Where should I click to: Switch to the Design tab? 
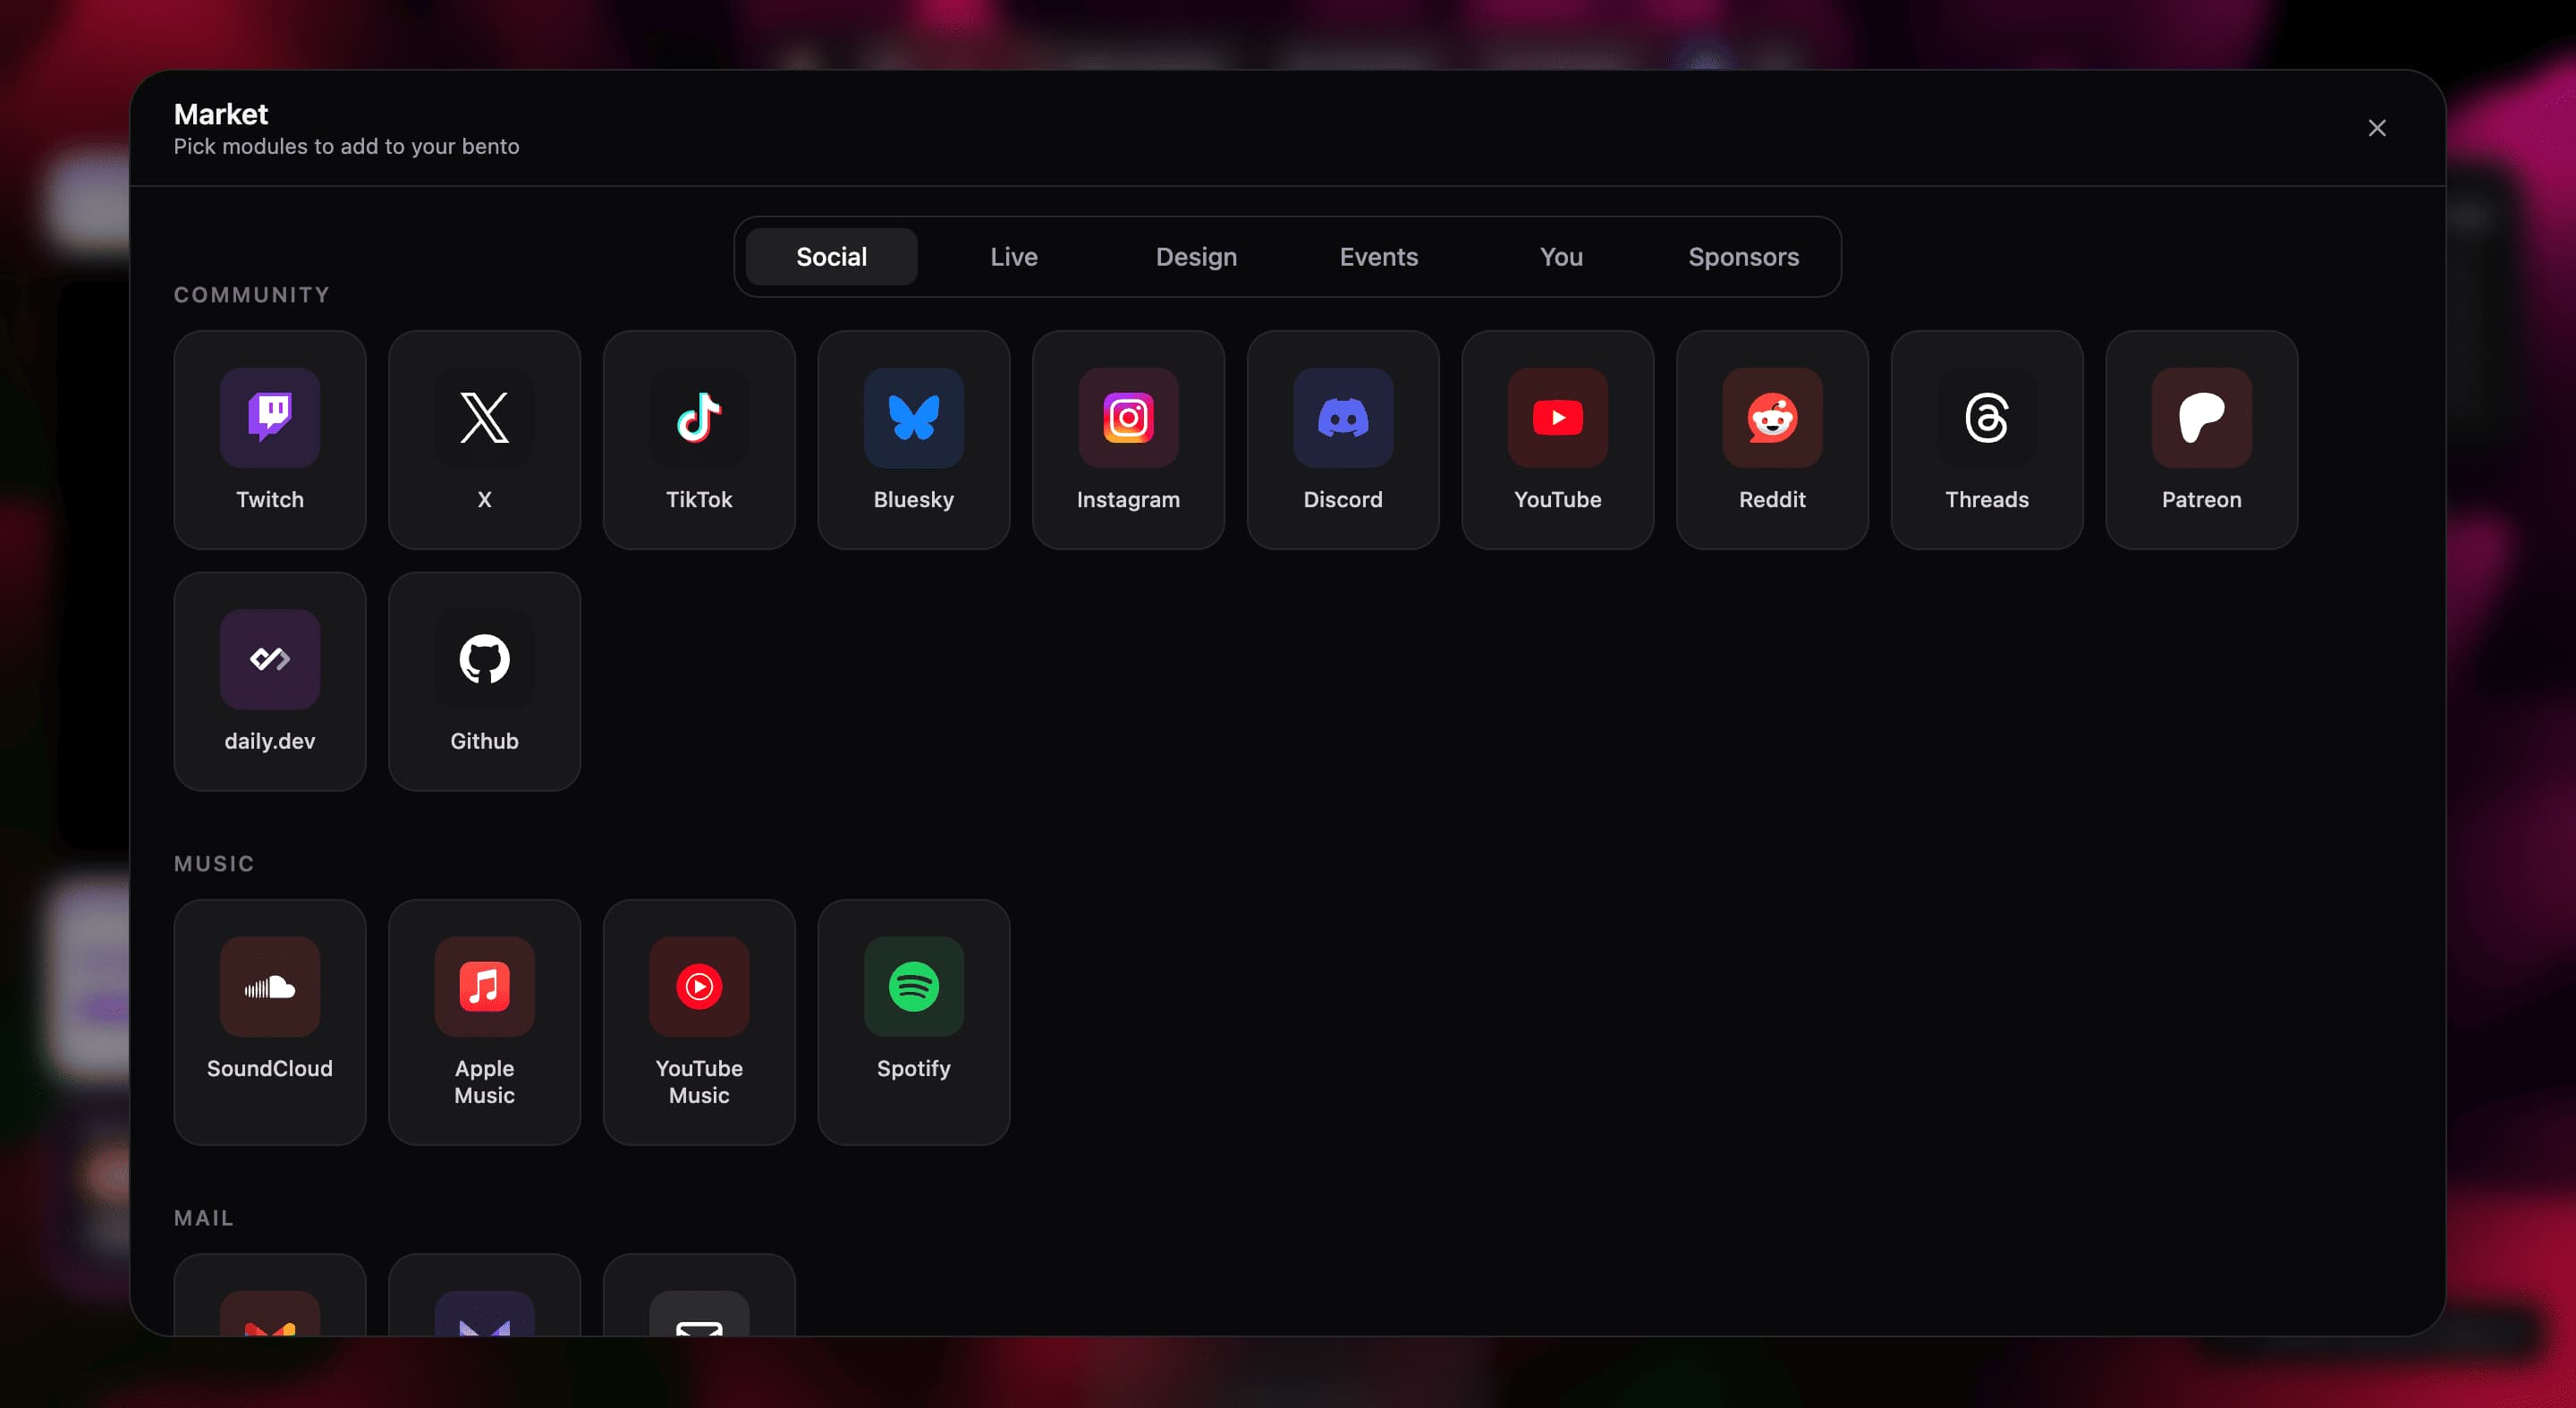click(1196, 257)
